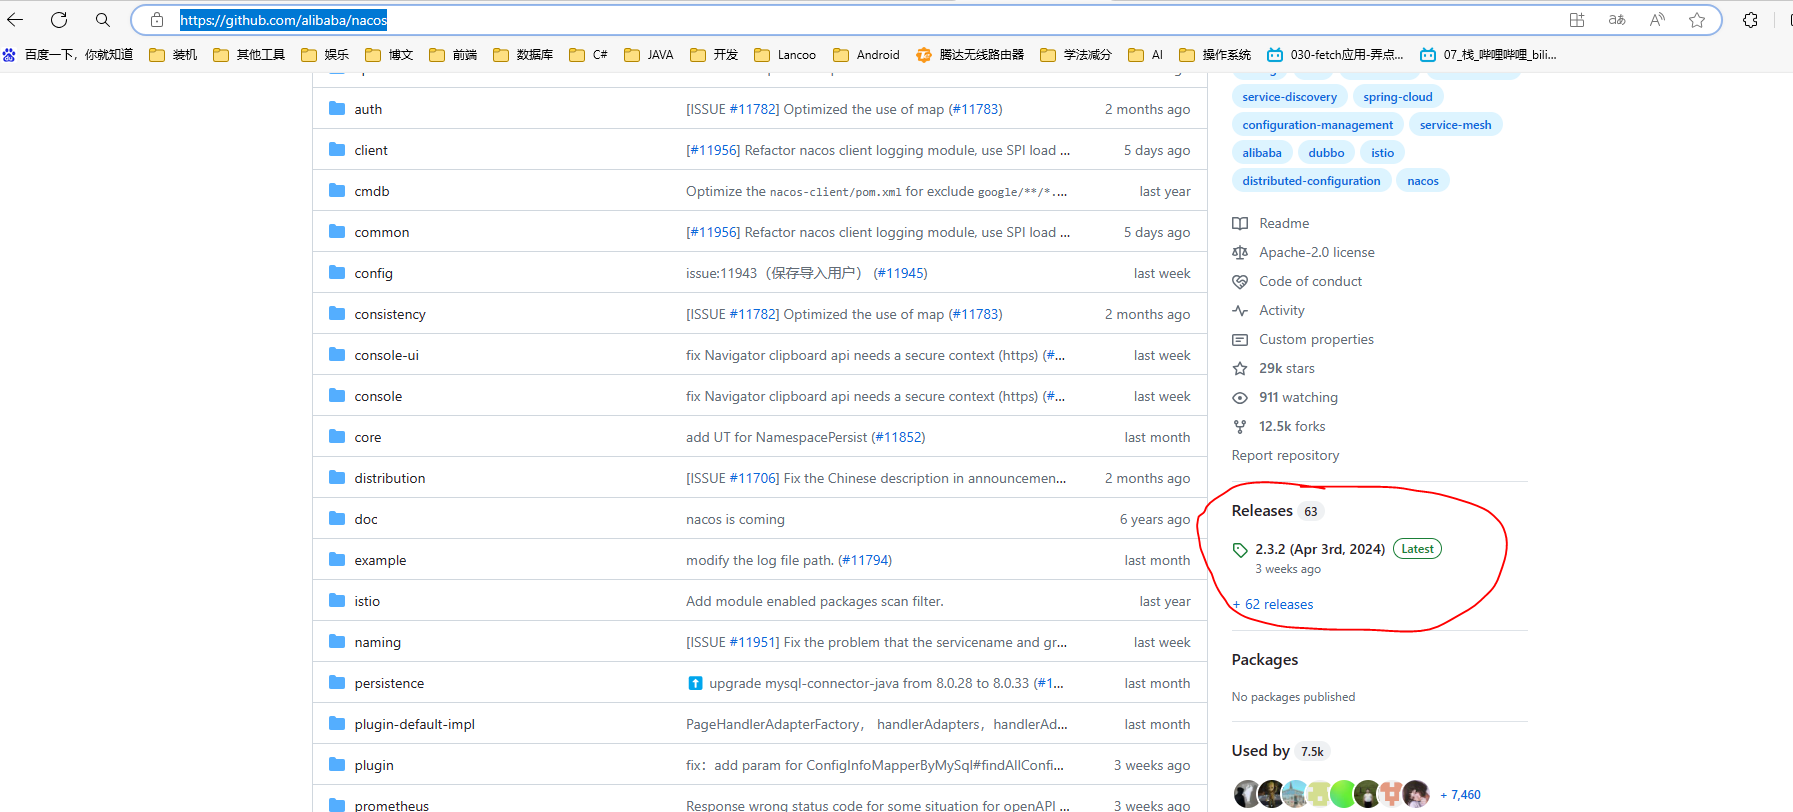Open the 开发 bookmarks folder

coord(714,55)
